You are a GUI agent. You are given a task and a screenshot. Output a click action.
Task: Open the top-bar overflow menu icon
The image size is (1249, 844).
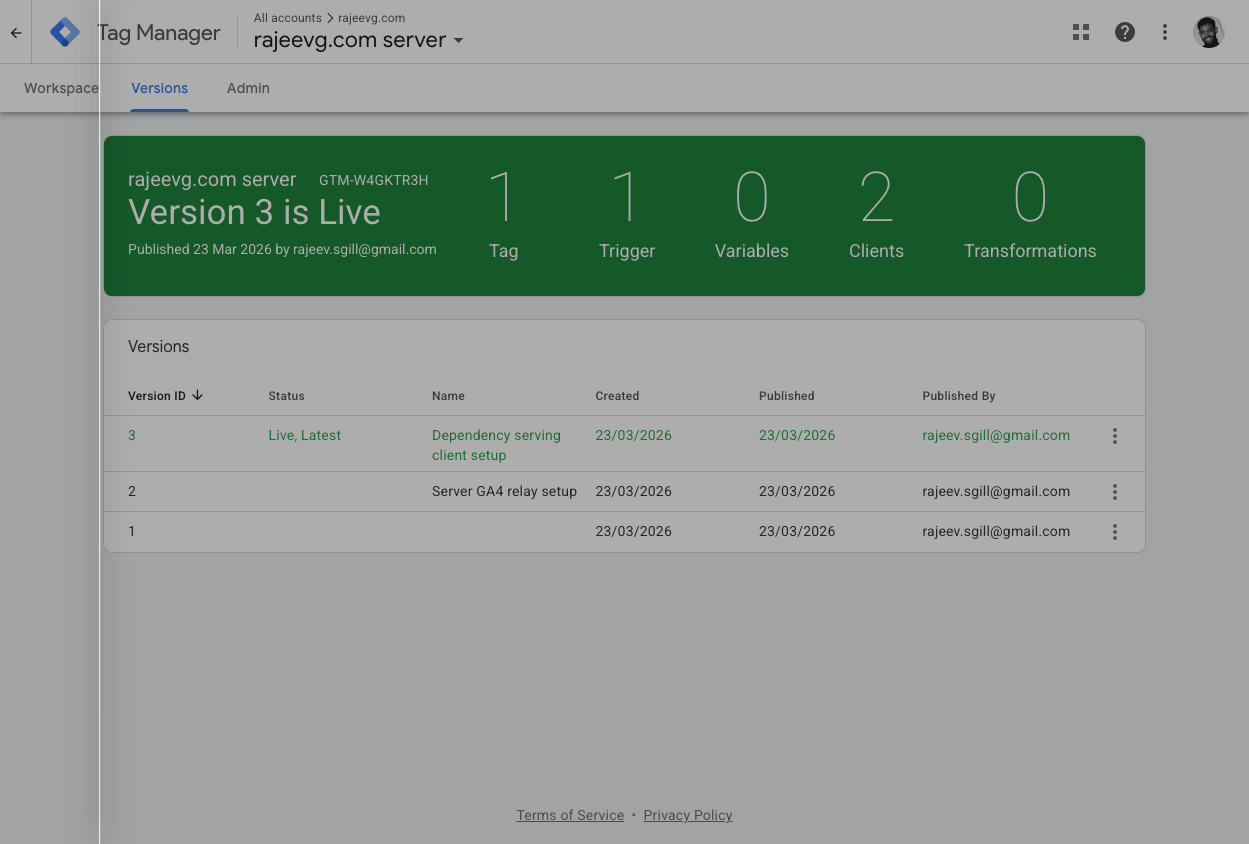coord(1164,32)
